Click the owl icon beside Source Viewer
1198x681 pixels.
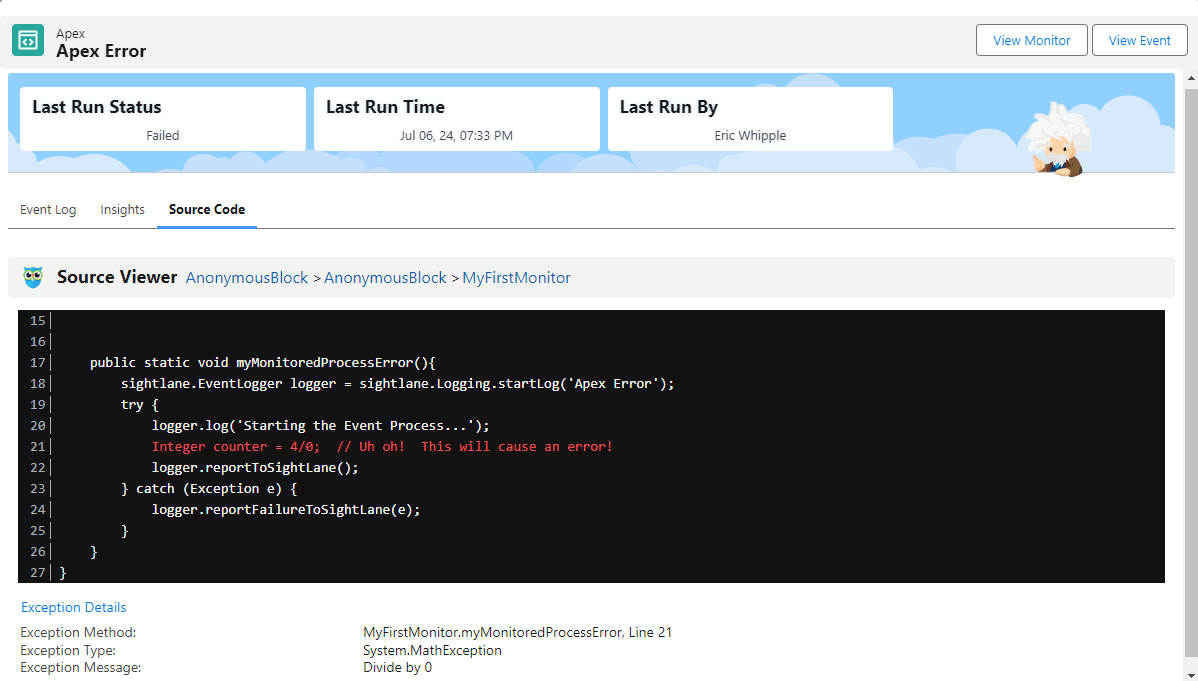point(33,277)
